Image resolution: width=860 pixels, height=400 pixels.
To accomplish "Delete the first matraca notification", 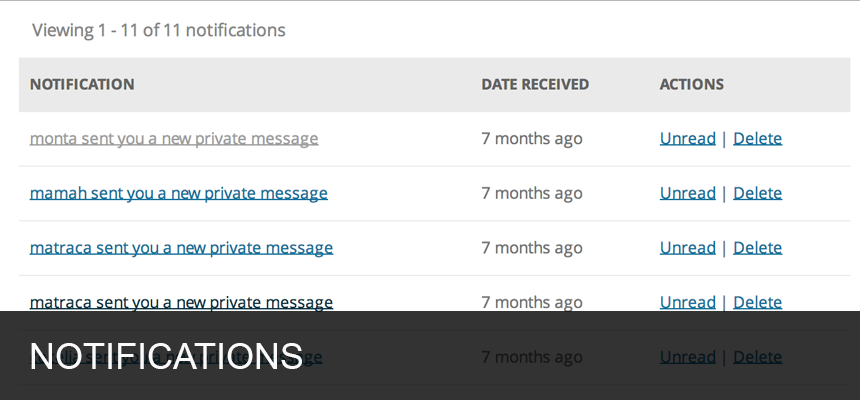I will pos(757,247).
